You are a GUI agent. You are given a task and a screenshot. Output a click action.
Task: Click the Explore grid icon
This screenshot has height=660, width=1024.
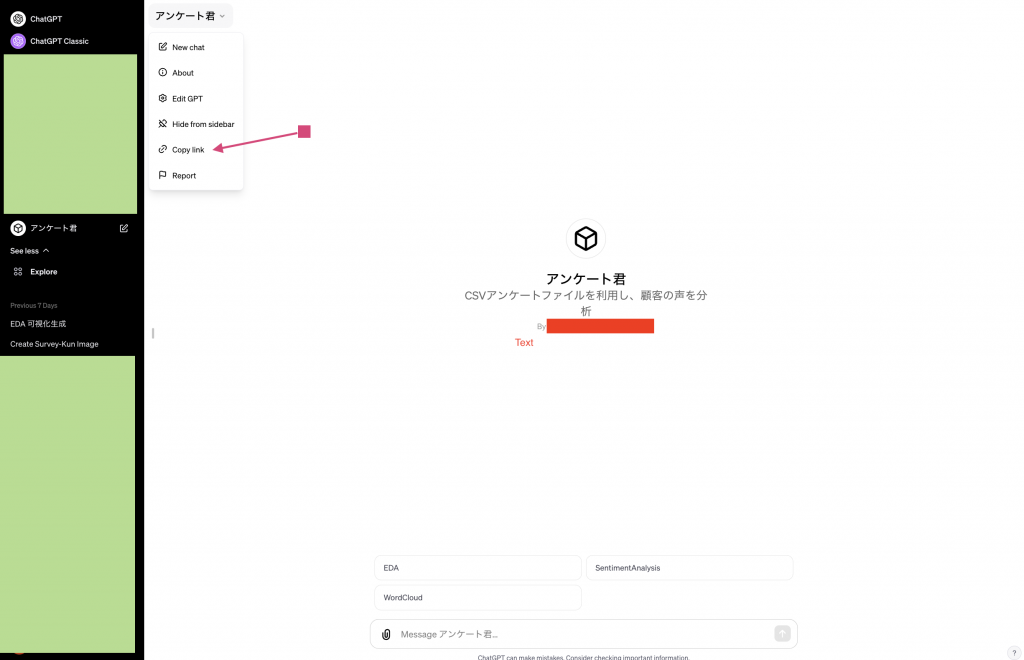point(18,272)
